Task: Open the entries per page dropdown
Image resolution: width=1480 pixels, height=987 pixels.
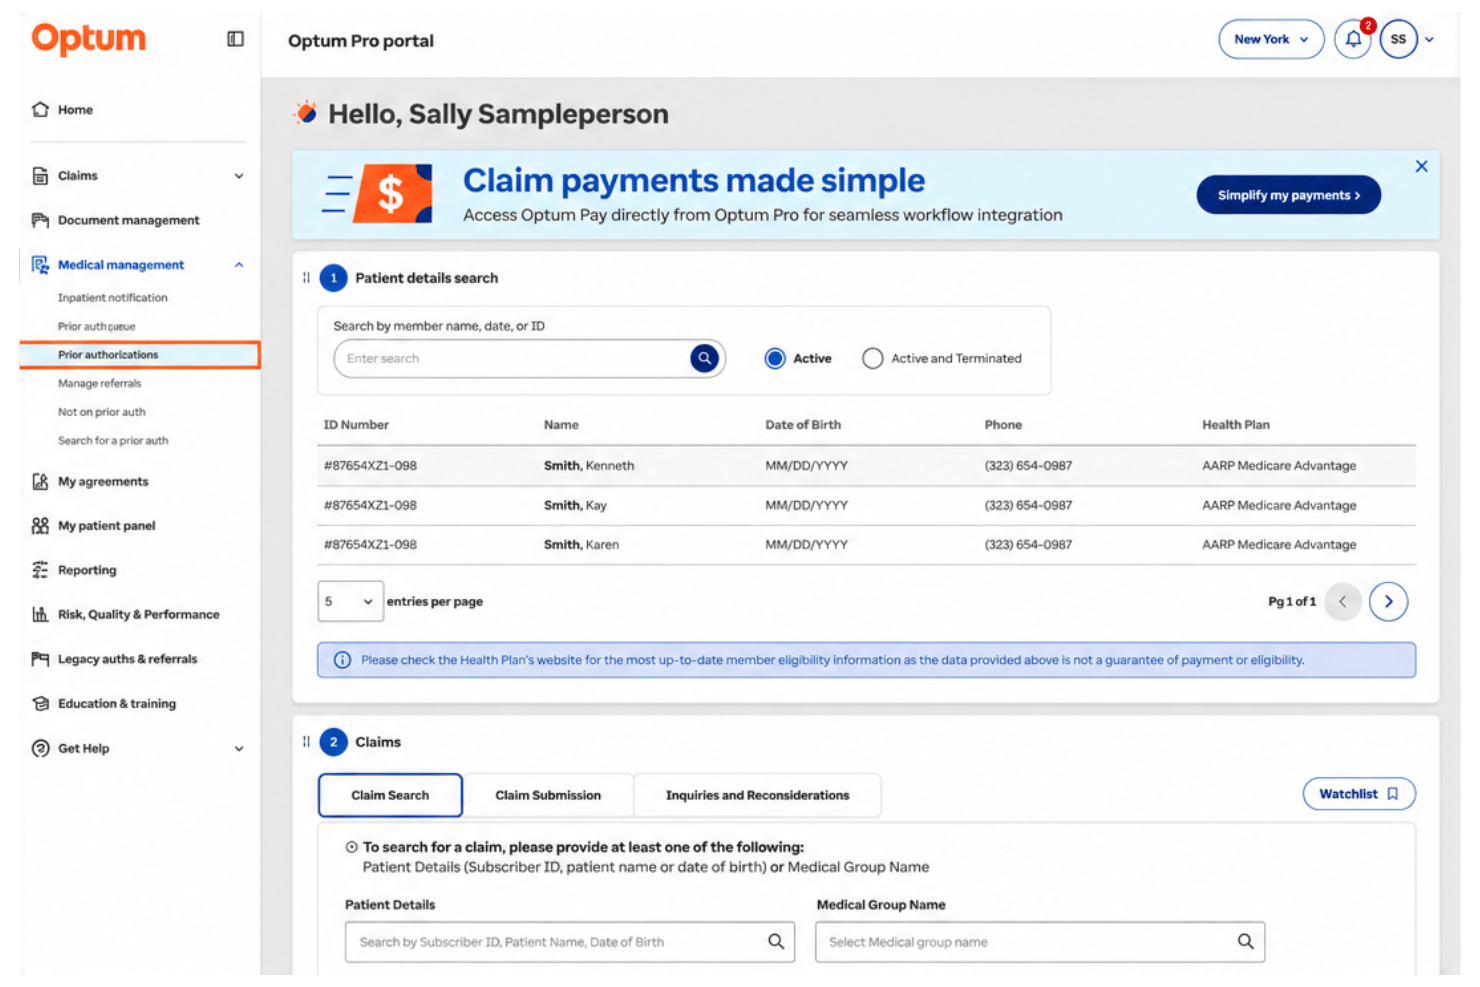Action: click(350, 602)
